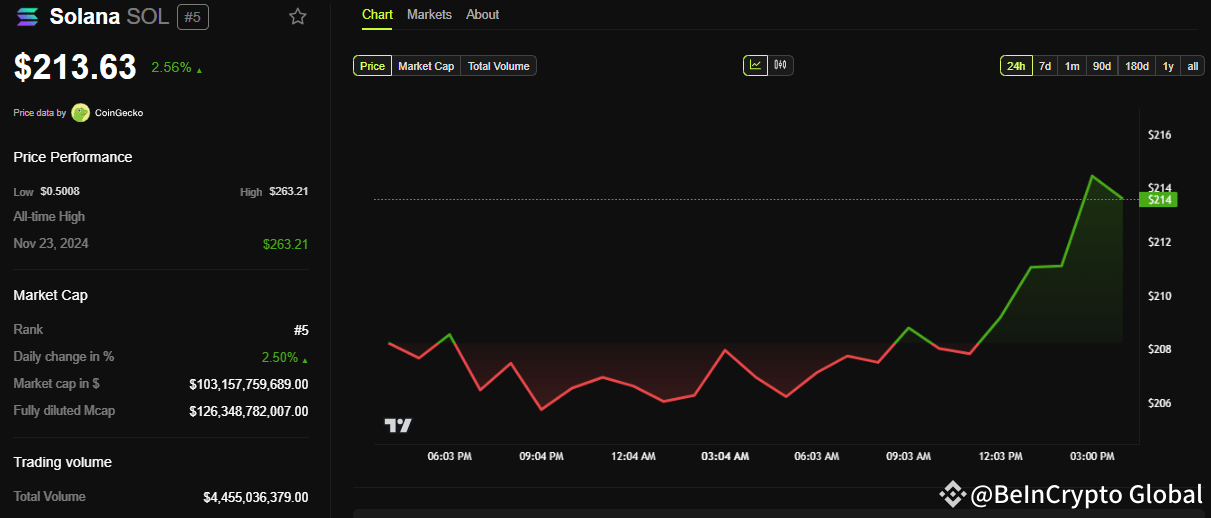Click the green $214 price label

pyautogui.click(x=1158, y=200)
